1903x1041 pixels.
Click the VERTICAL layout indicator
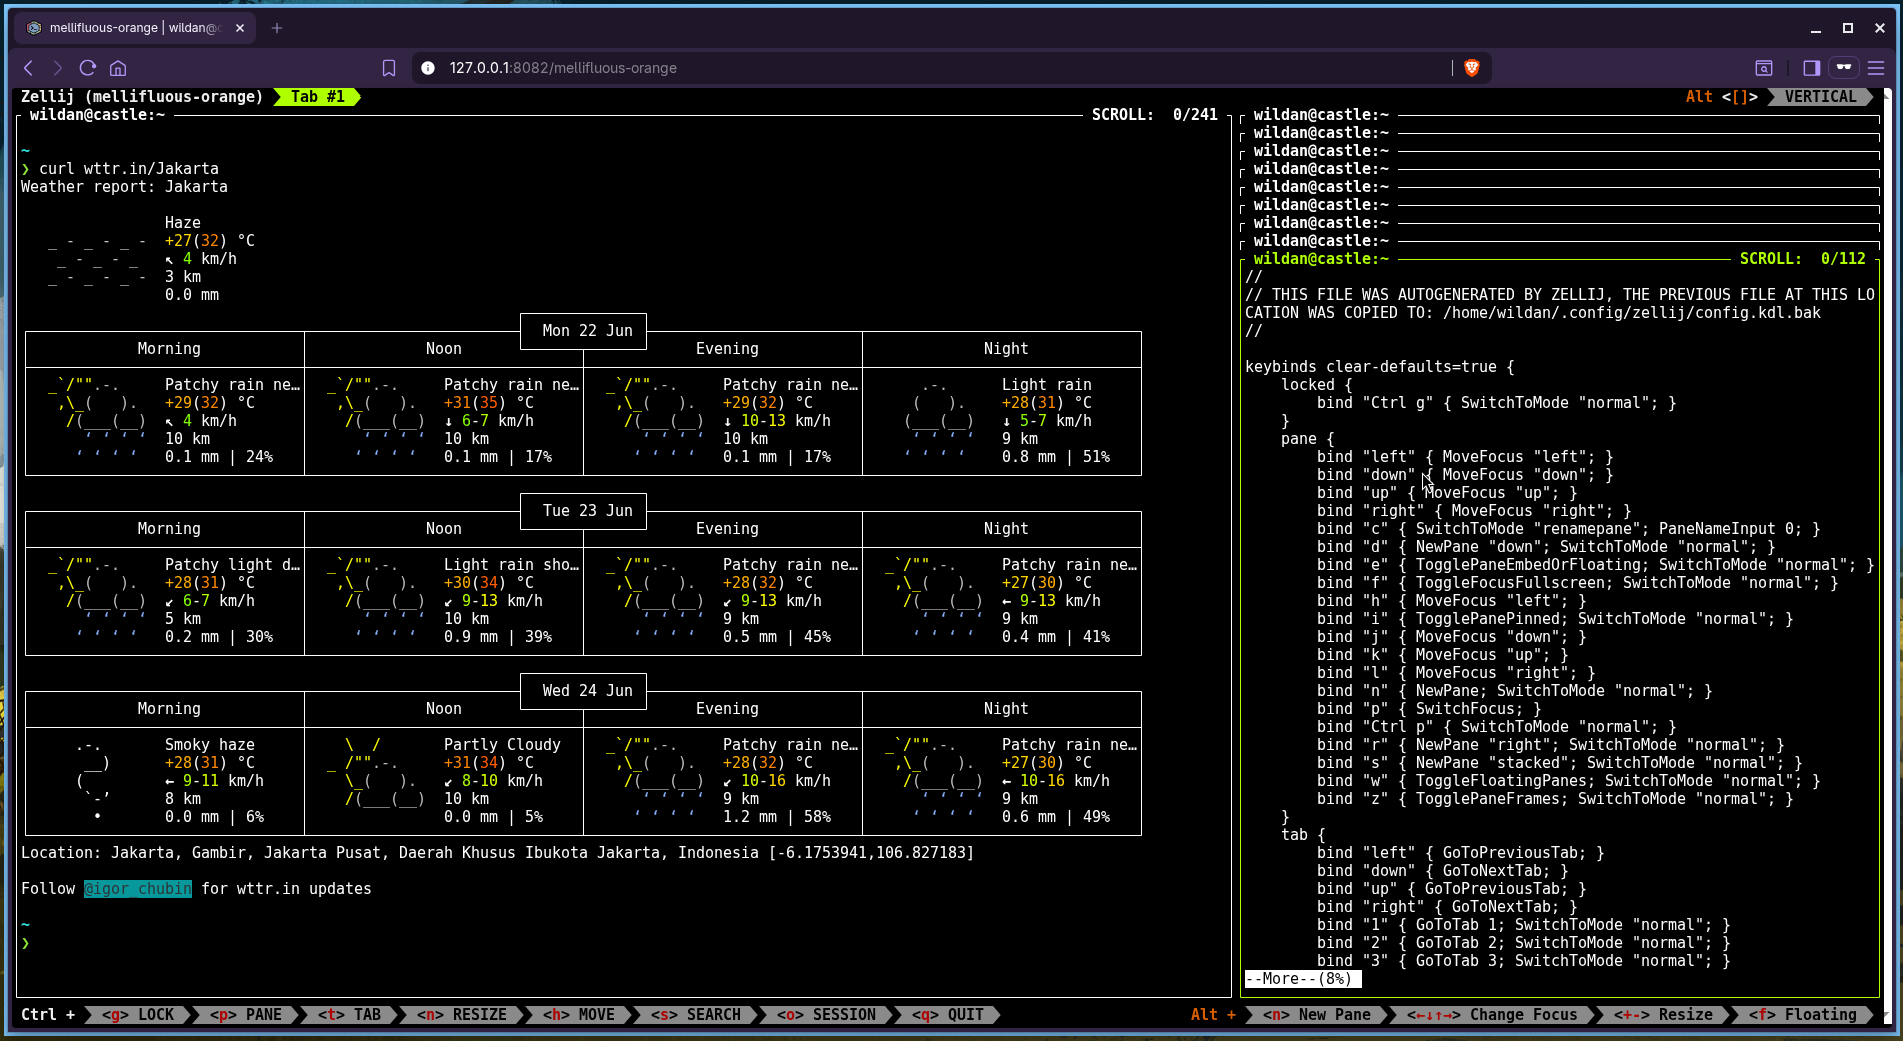tap(1820, 97)
